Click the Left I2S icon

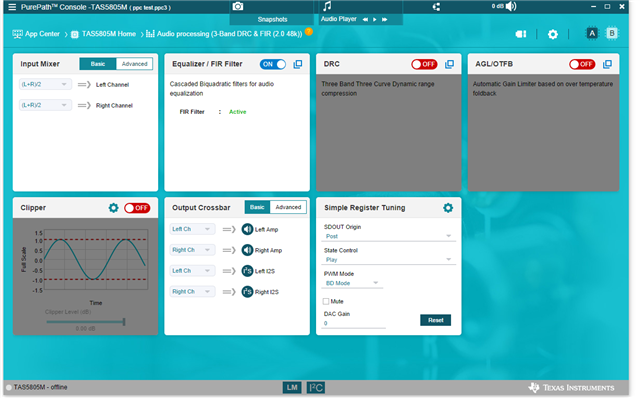[247, 271]
